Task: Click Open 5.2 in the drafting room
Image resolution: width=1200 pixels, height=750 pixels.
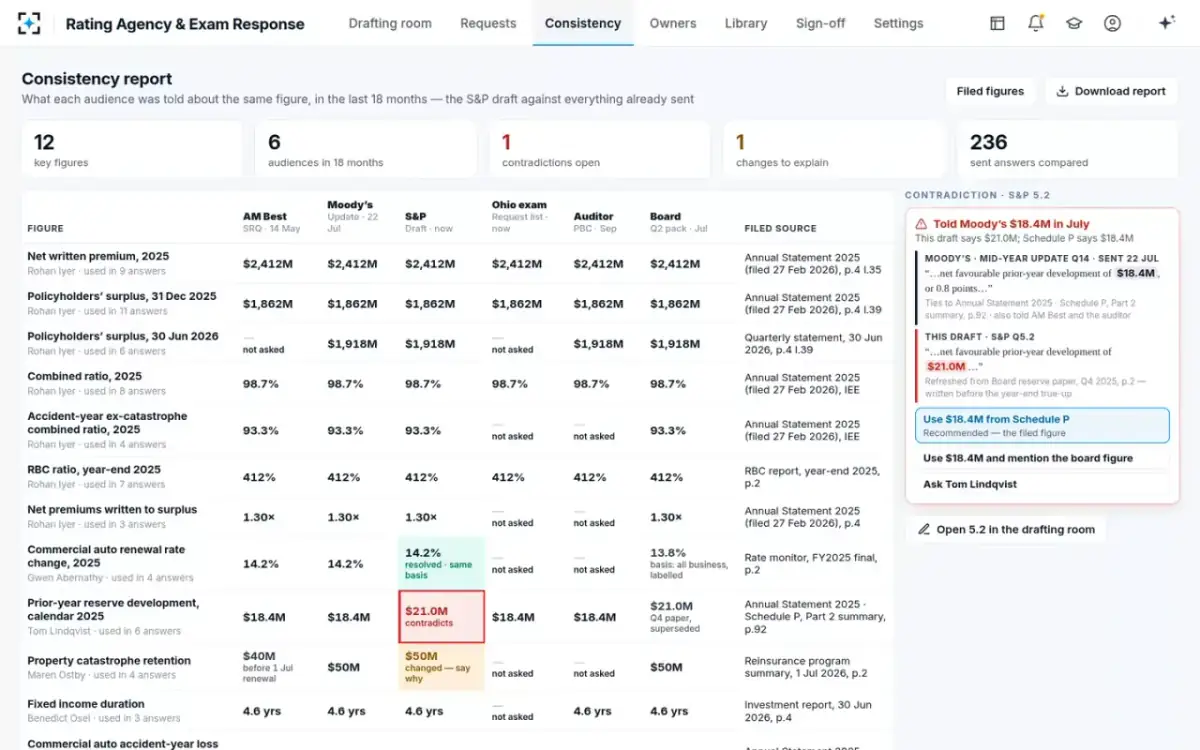Action: click(x=1006, y=530)
